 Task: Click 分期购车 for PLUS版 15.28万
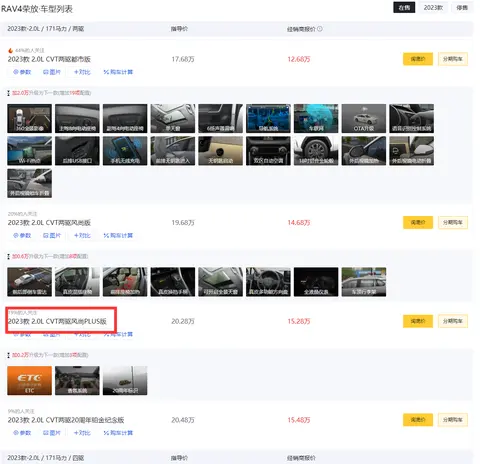(x=453, y=321)
